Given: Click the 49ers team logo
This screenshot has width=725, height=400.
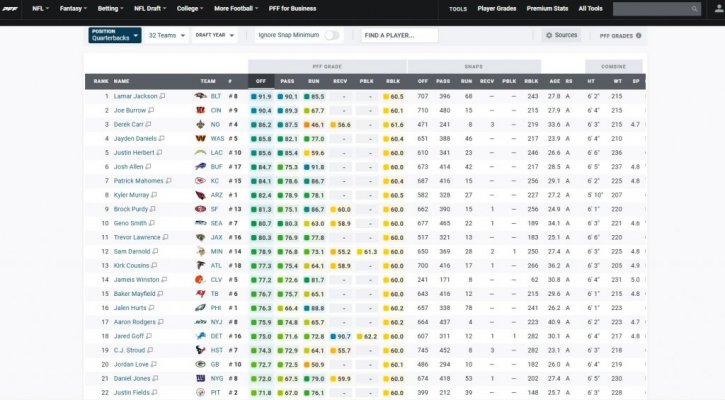Looking at the screenshot, I should tap(200, 209).
